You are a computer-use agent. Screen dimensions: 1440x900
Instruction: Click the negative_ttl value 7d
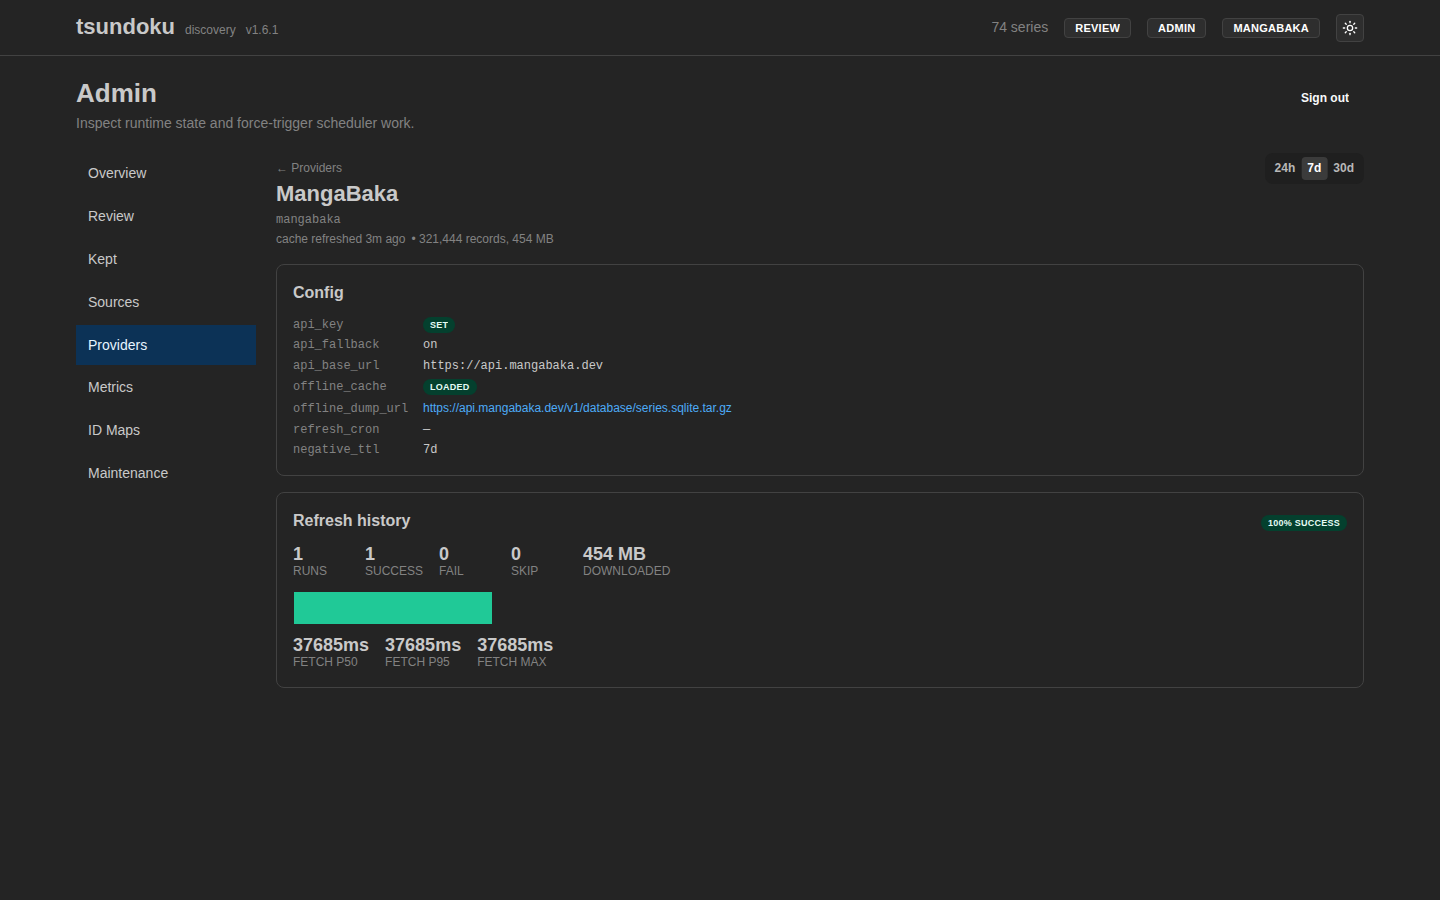[x=430, y=449]
